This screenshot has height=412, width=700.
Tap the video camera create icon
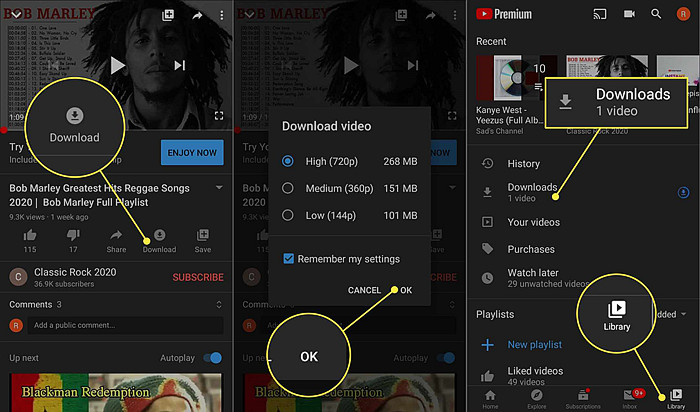(x=629, y=14)
